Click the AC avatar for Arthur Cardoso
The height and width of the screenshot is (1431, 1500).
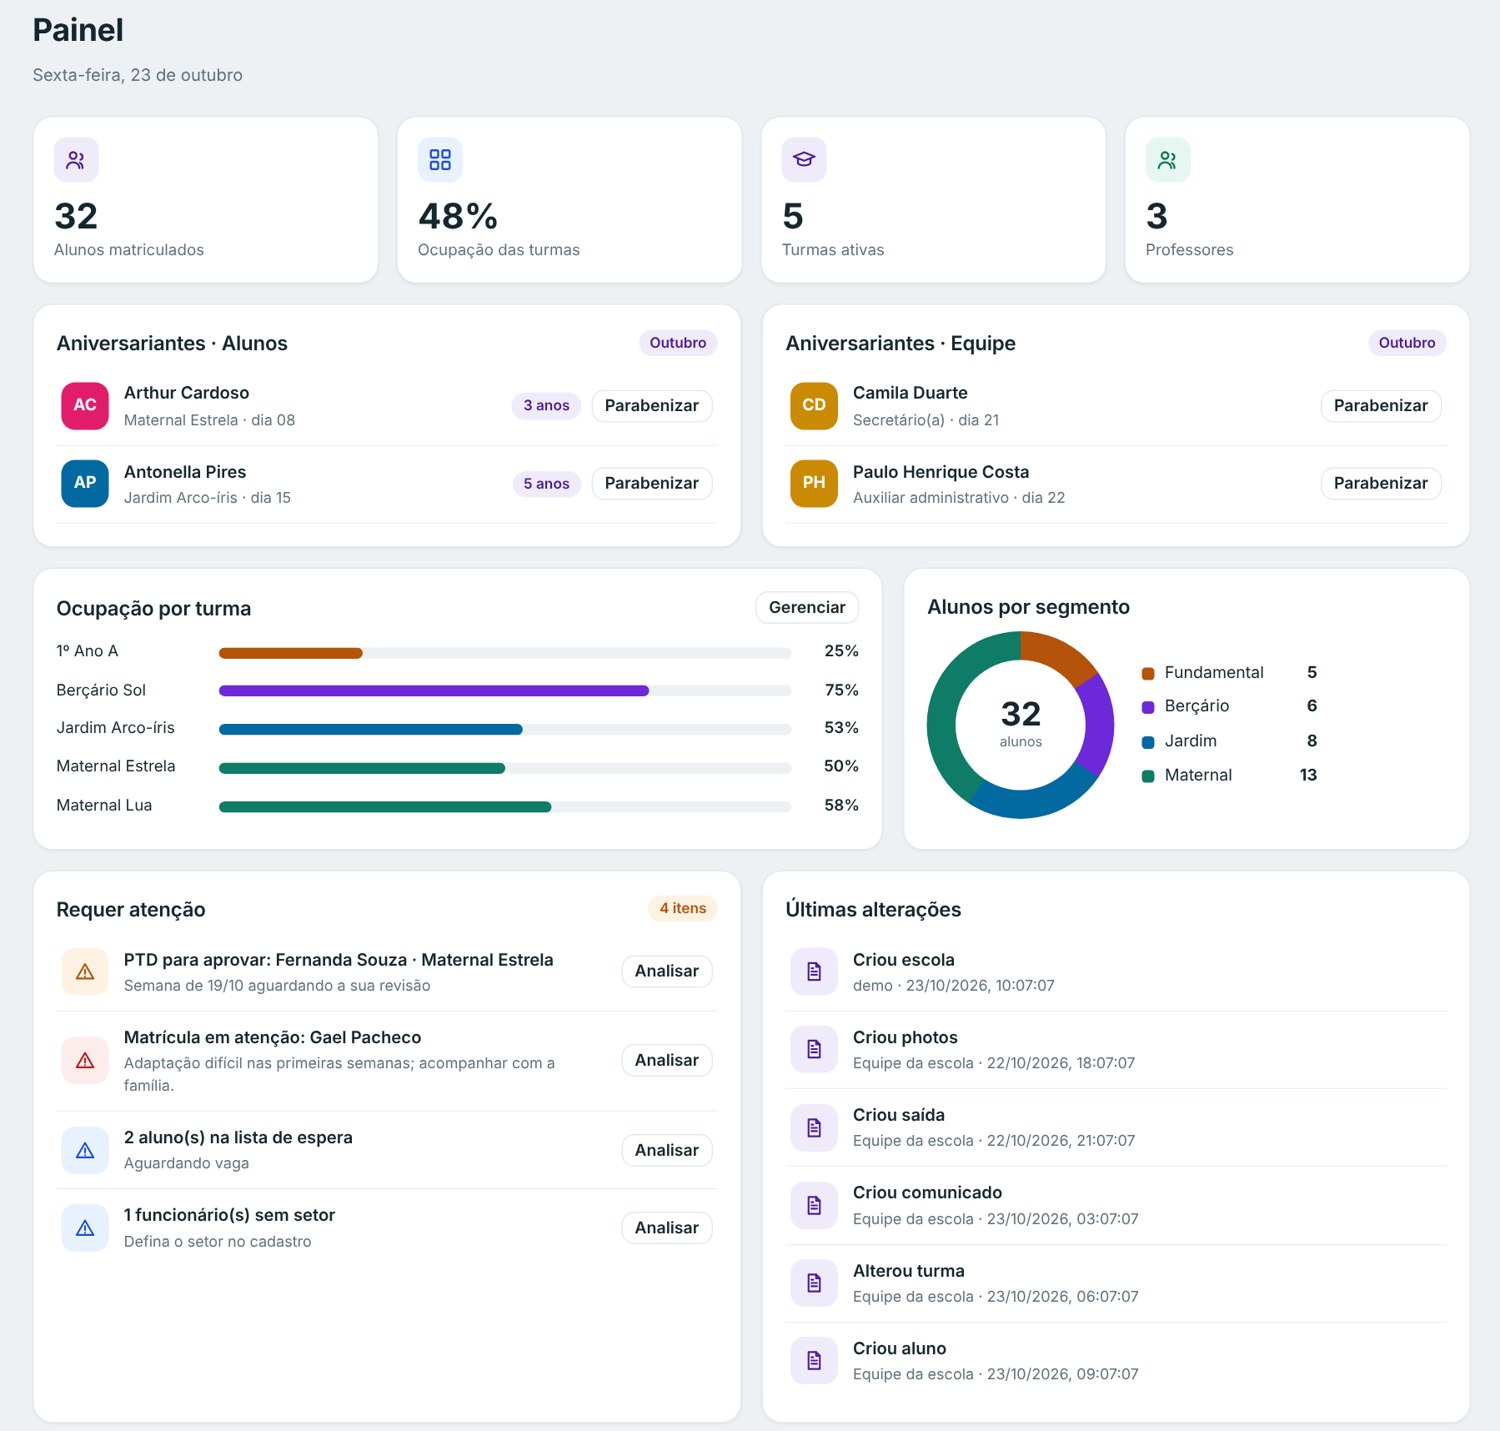(x=85, y=406)
